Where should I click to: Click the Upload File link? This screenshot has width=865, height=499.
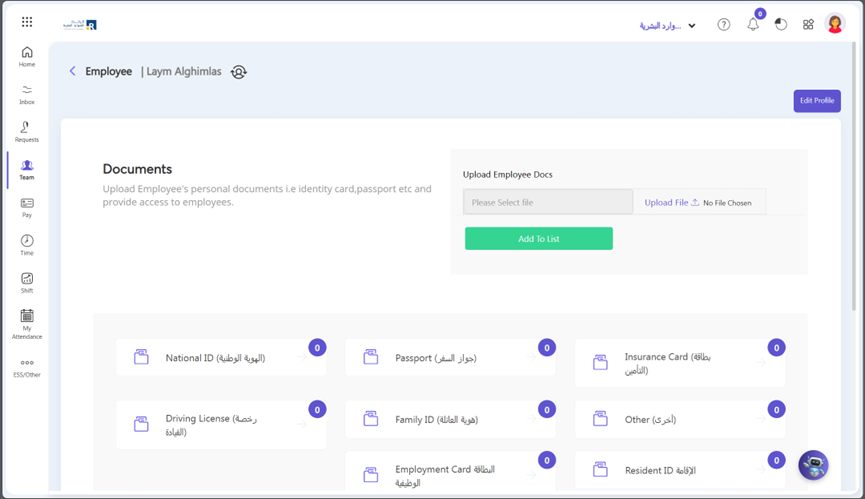coord(671,203)
